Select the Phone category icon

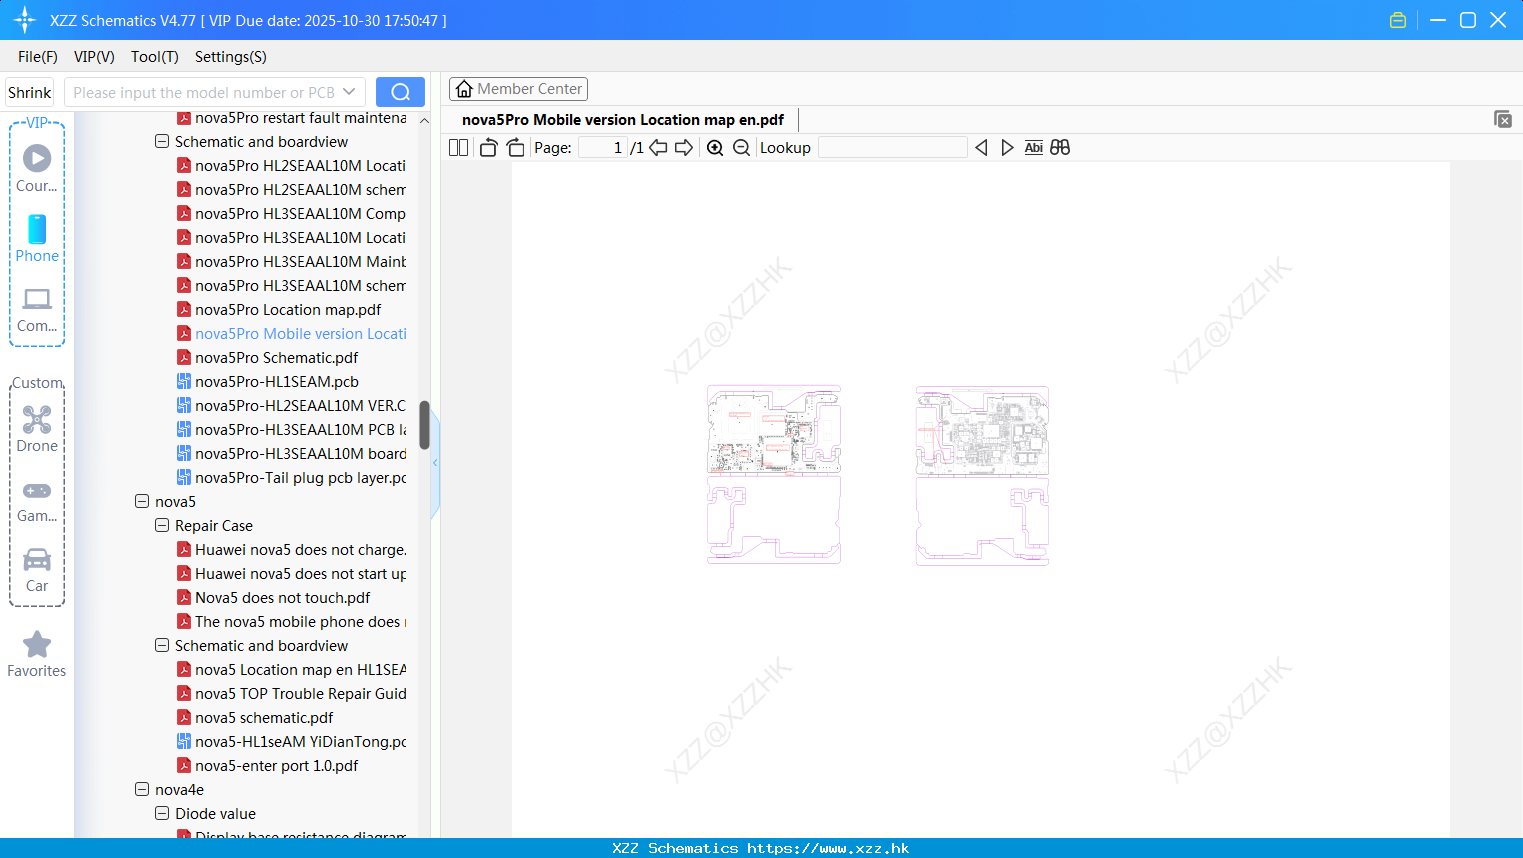coord(37,239)
